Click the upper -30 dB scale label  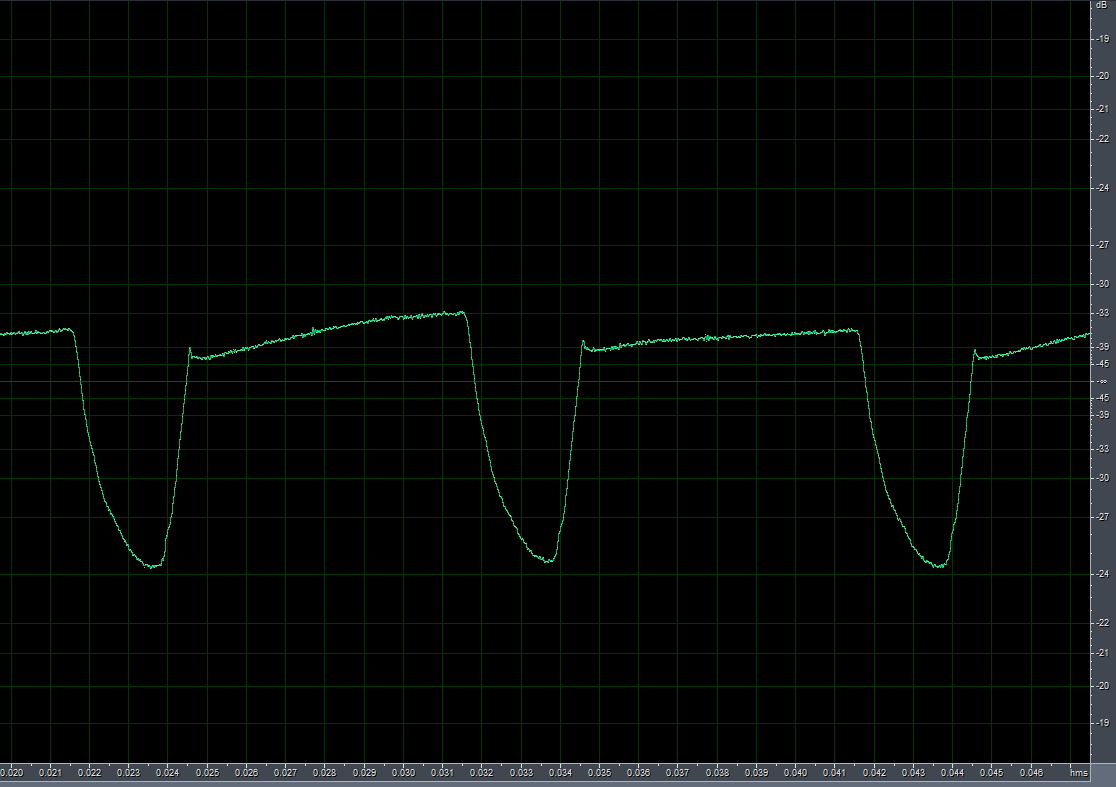tap(1102, 284)
